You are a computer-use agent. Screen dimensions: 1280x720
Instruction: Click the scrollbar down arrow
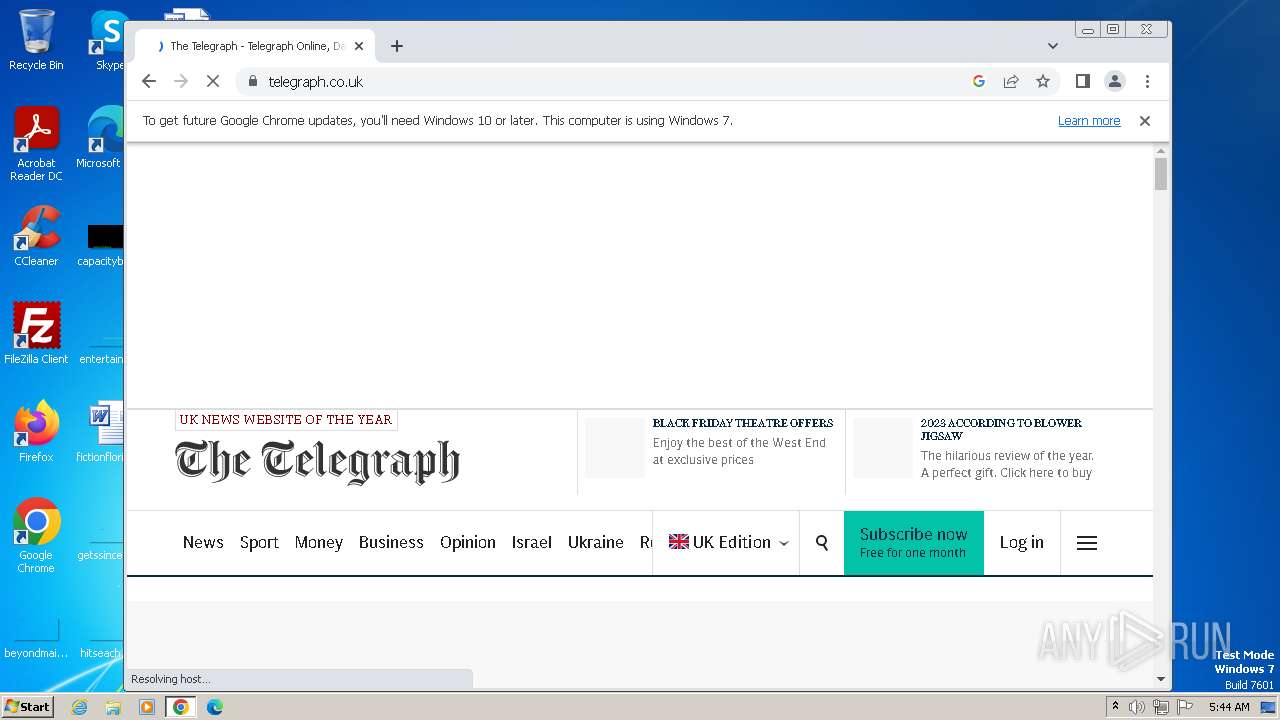[x=1161, y=679]
